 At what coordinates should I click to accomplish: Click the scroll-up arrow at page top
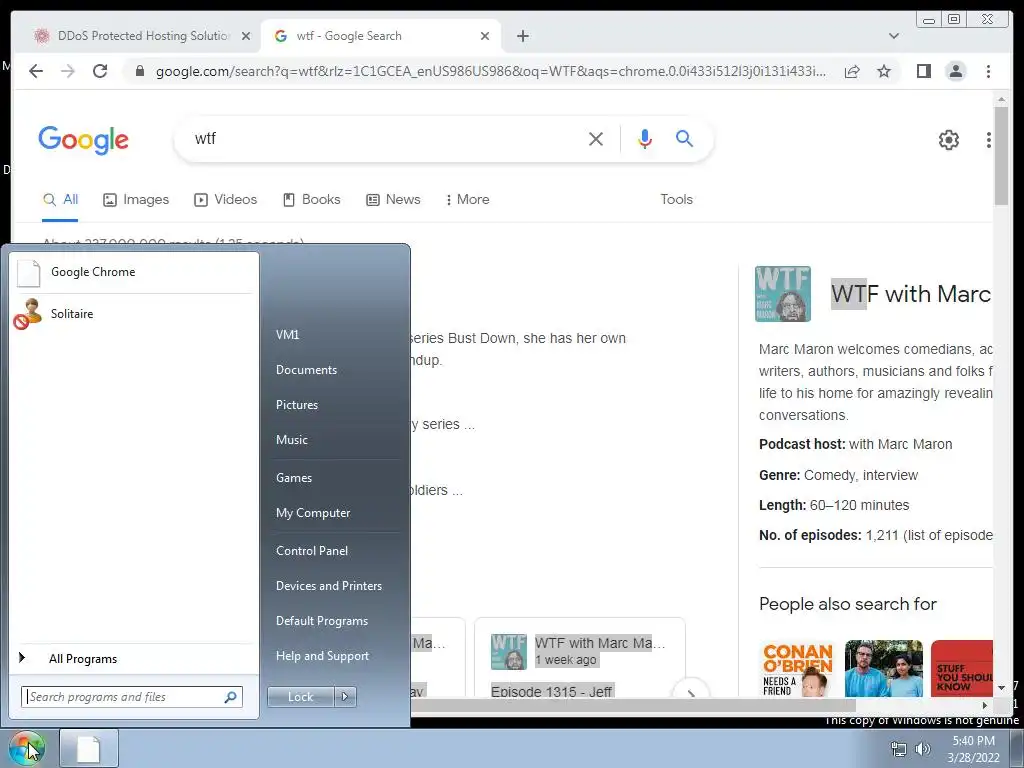tap(1001, 99)
